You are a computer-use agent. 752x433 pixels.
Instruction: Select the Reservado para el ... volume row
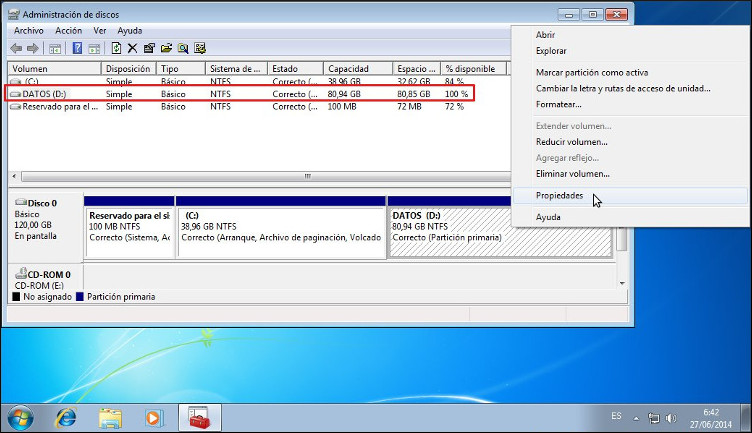pos(240,106)
